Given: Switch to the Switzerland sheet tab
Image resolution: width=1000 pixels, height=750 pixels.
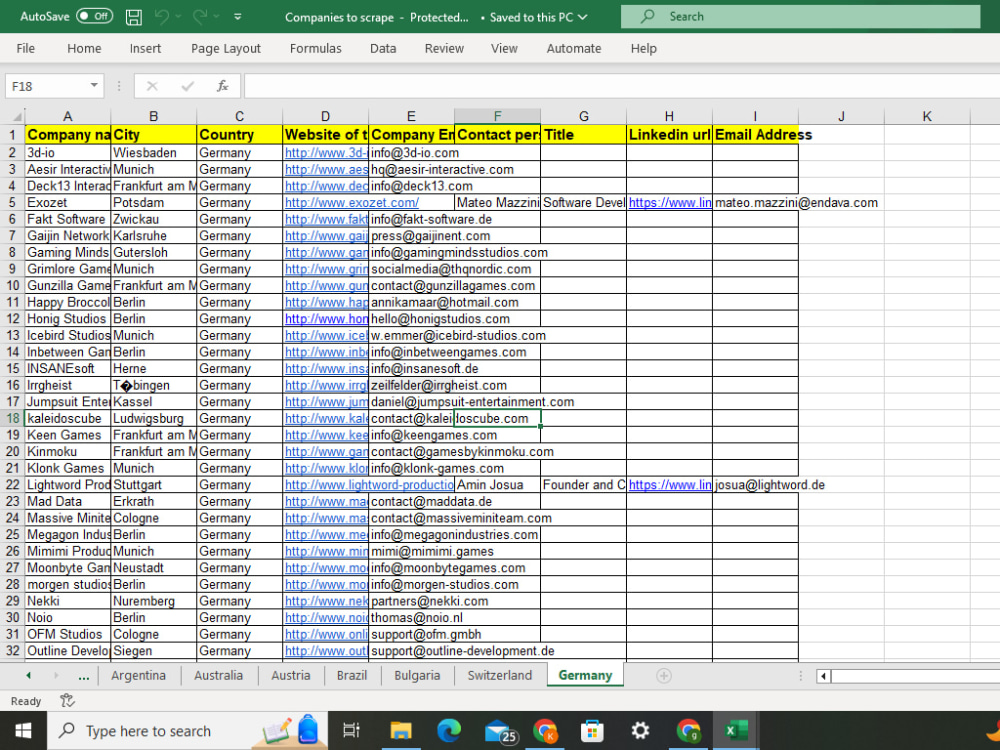Looking at the screenshot, I should 499,675.
